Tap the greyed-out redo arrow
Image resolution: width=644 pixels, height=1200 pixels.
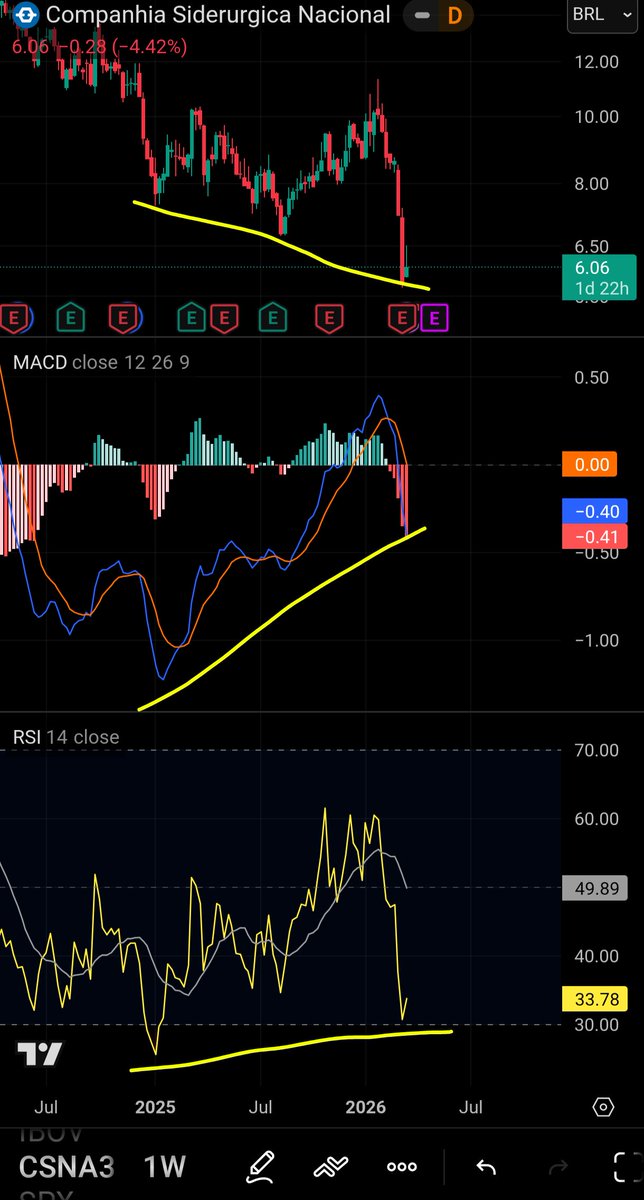point(559,1166)
